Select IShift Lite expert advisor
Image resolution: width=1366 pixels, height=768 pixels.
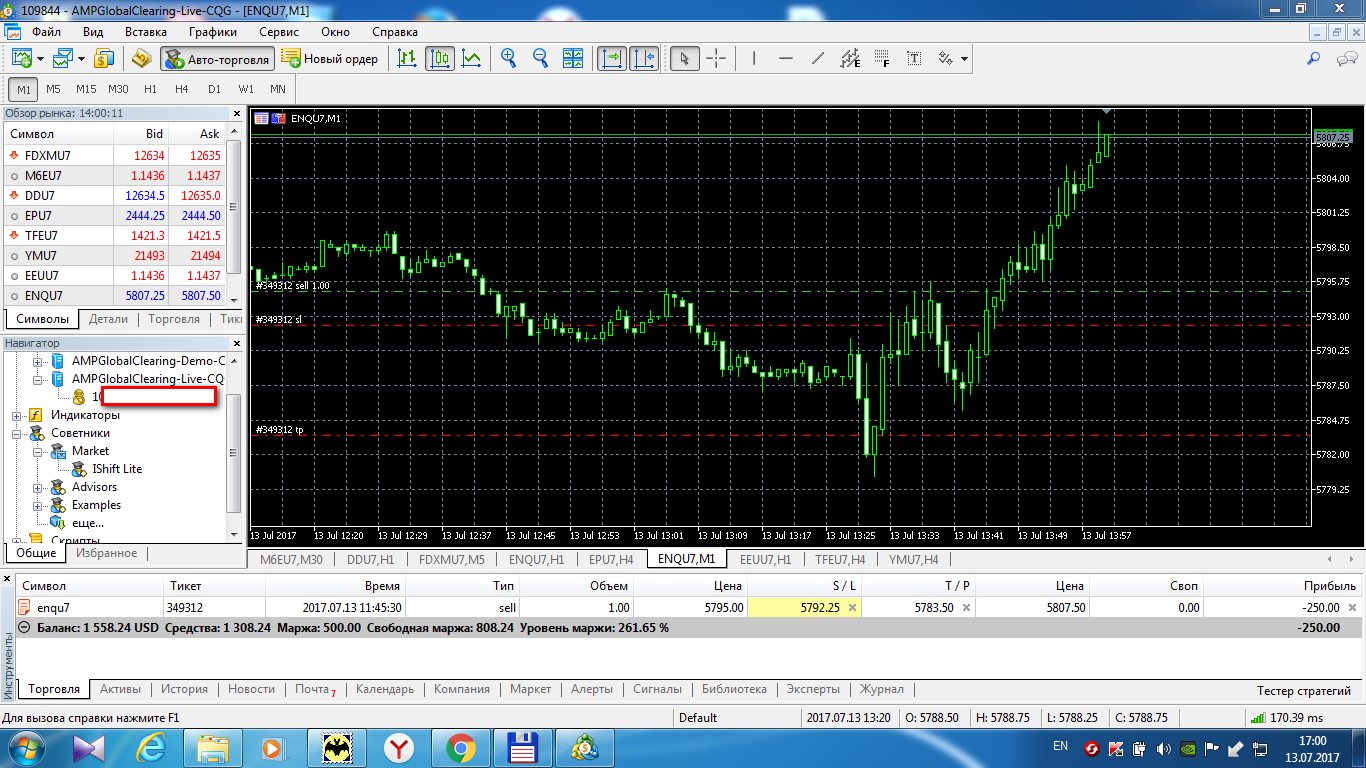[117, 469]
